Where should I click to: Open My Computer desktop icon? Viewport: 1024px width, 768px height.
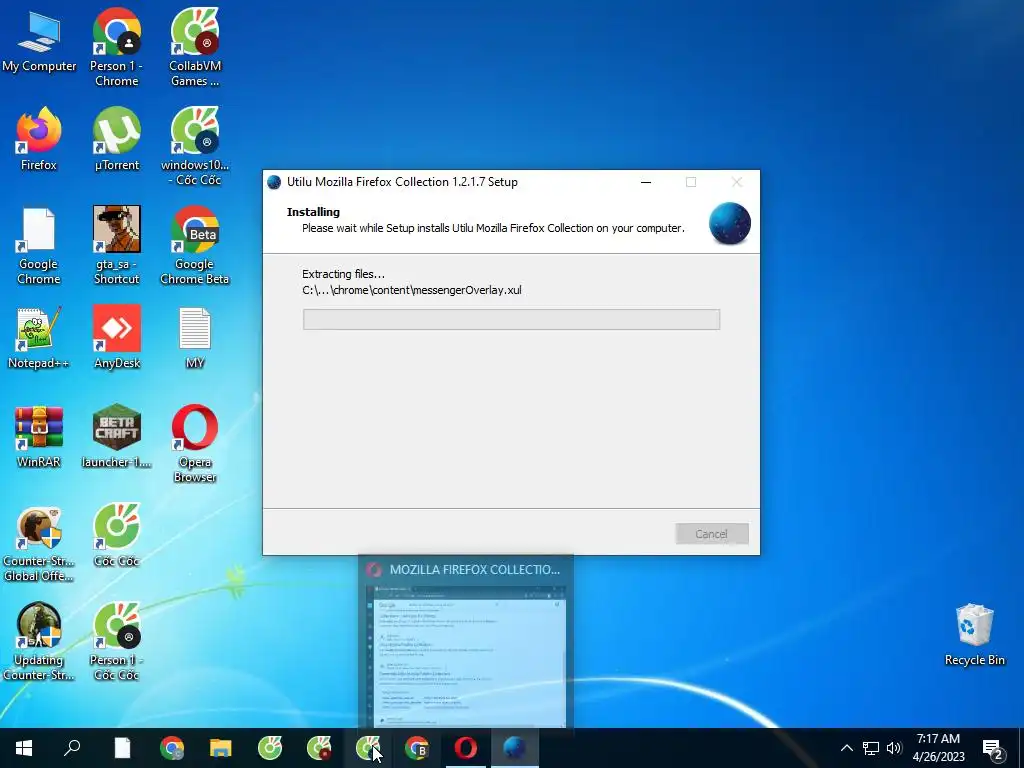[39, 40]
